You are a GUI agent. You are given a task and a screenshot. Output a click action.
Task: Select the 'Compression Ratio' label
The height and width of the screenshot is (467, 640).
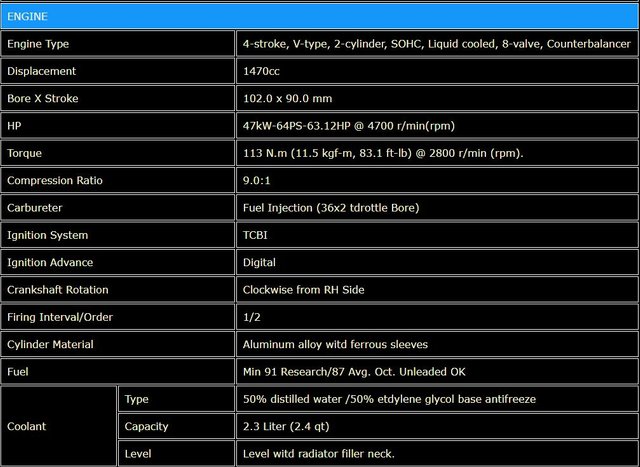[55, 180]
